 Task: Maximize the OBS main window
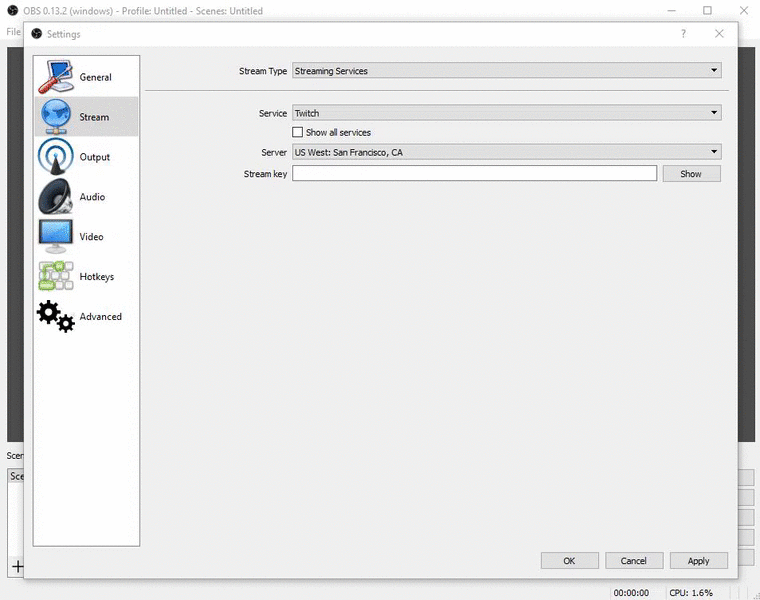tap(707, 10)
